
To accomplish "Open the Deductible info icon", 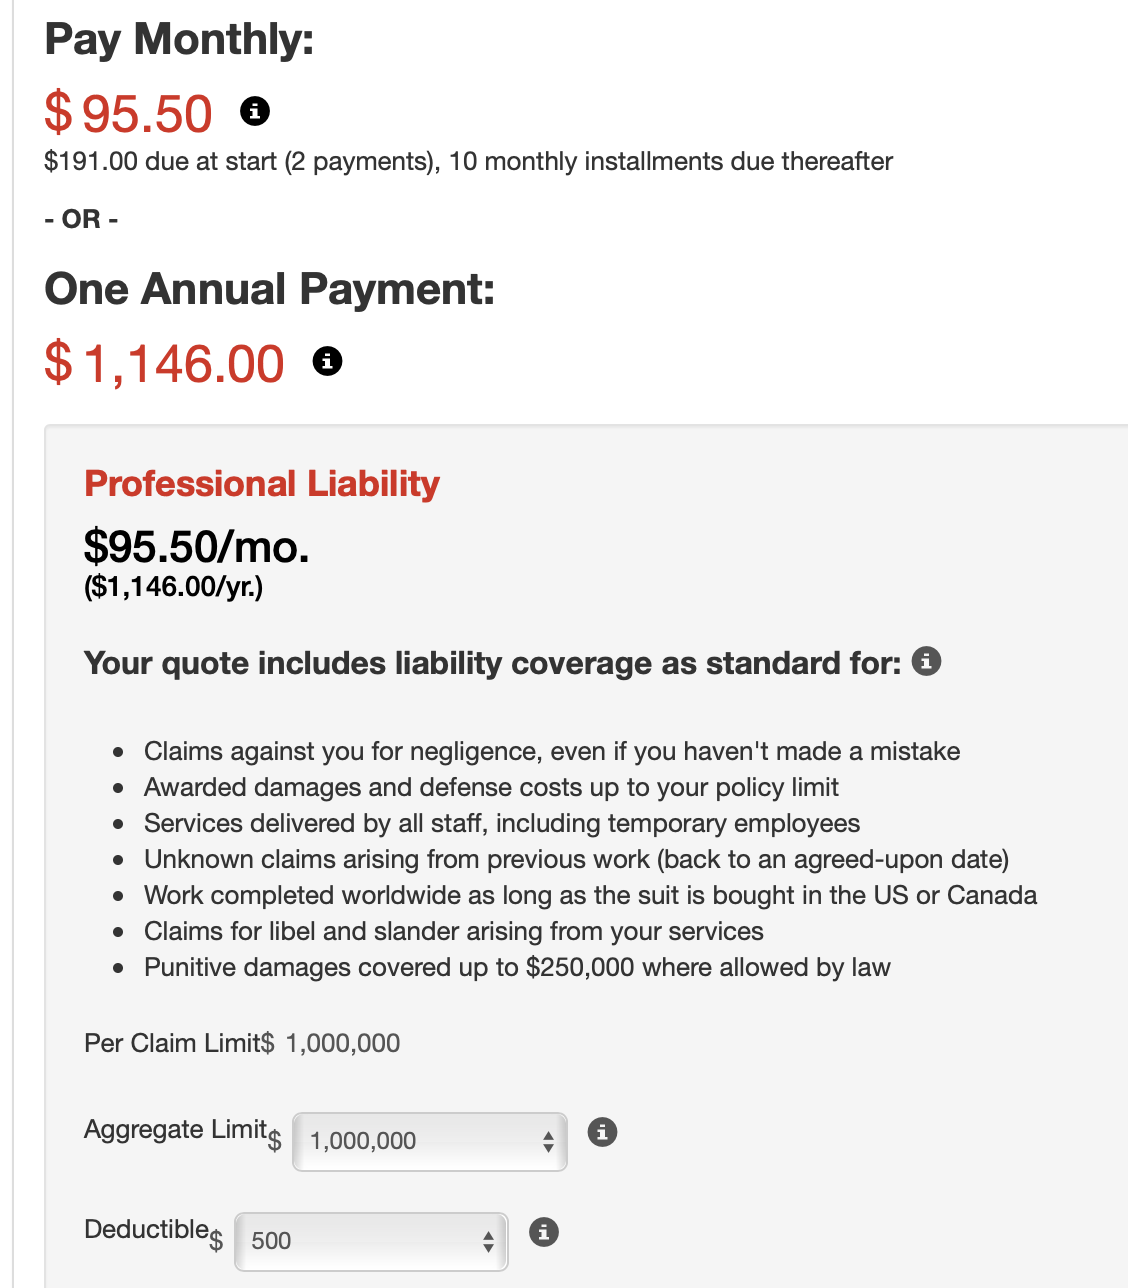I will (x=543, y=1232).
